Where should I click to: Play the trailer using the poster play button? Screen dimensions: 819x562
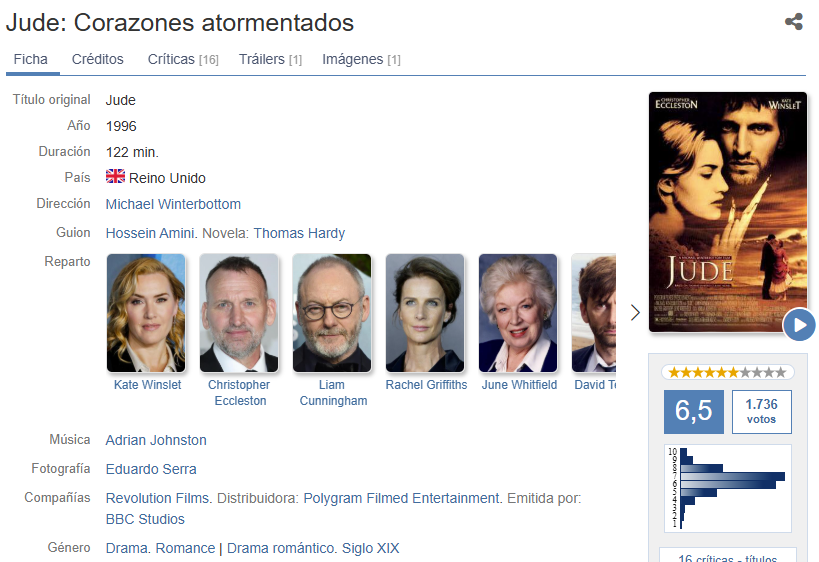click(x=799, y=325)
